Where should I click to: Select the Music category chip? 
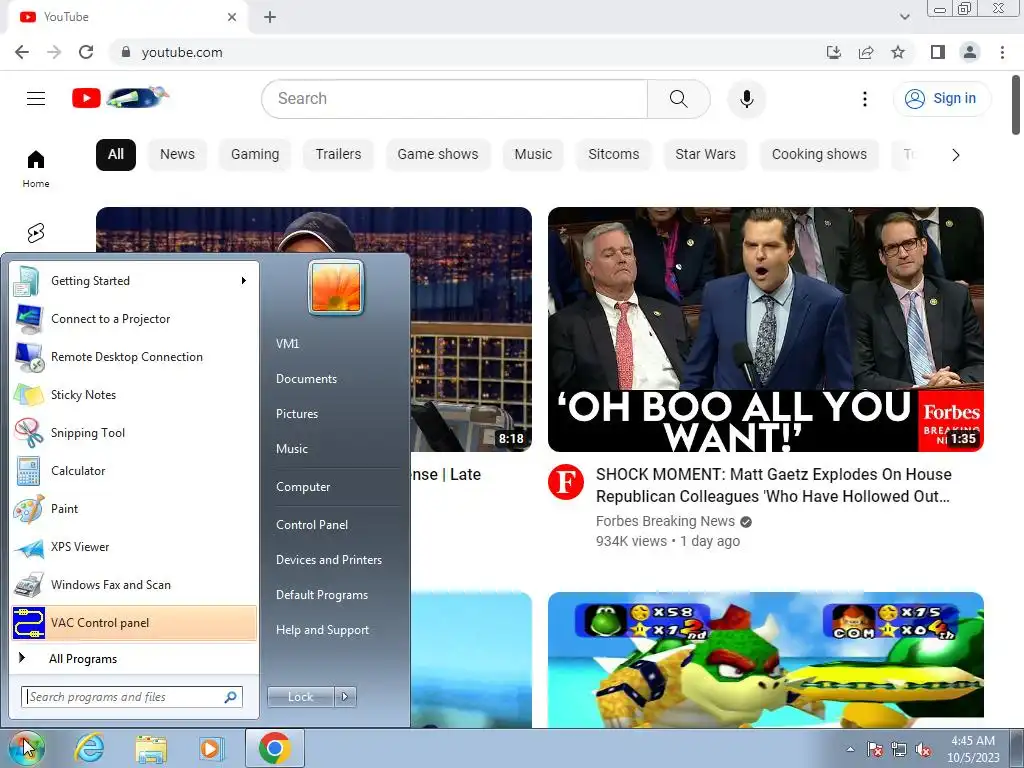coord(533,155)
